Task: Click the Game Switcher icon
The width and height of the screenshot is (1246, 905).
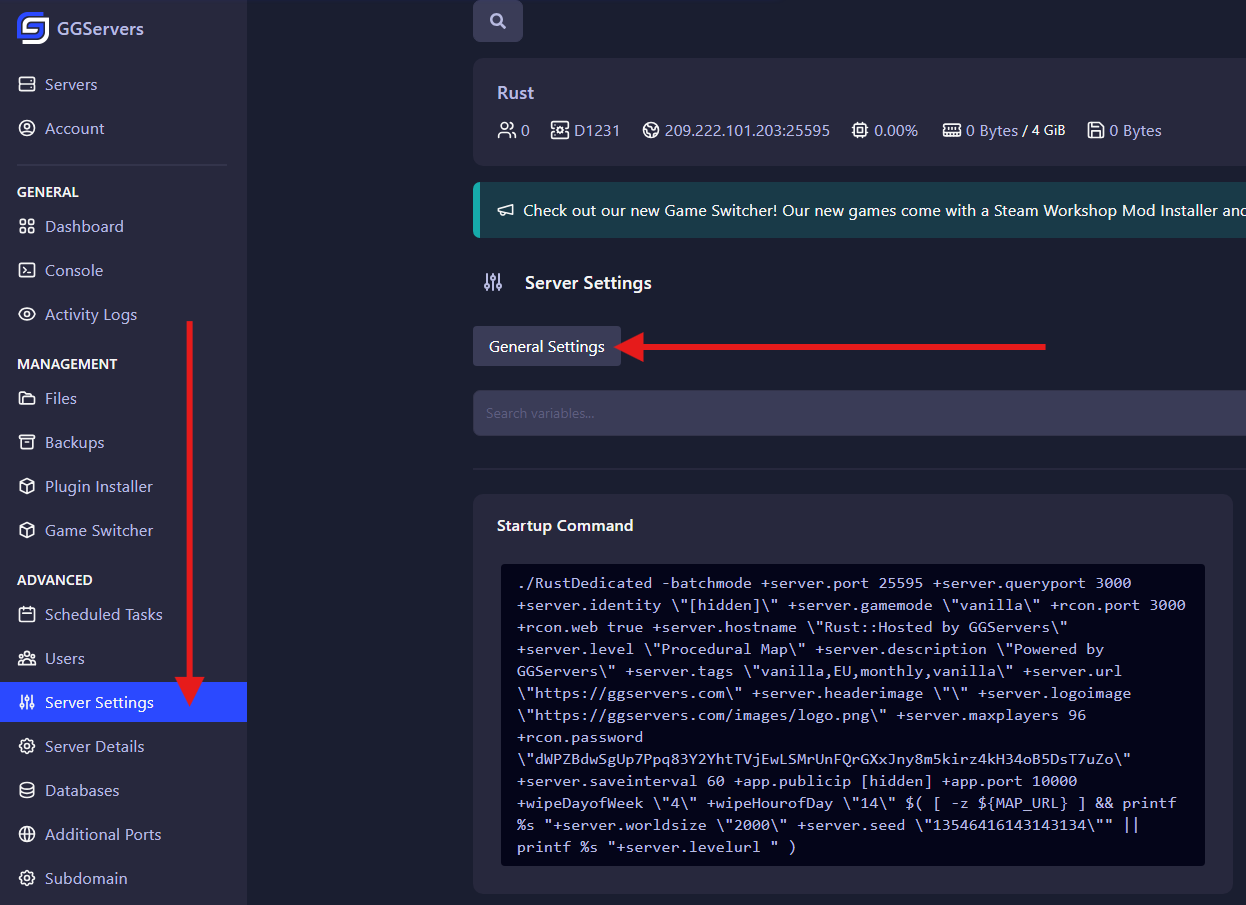Action: click(26, 530)
